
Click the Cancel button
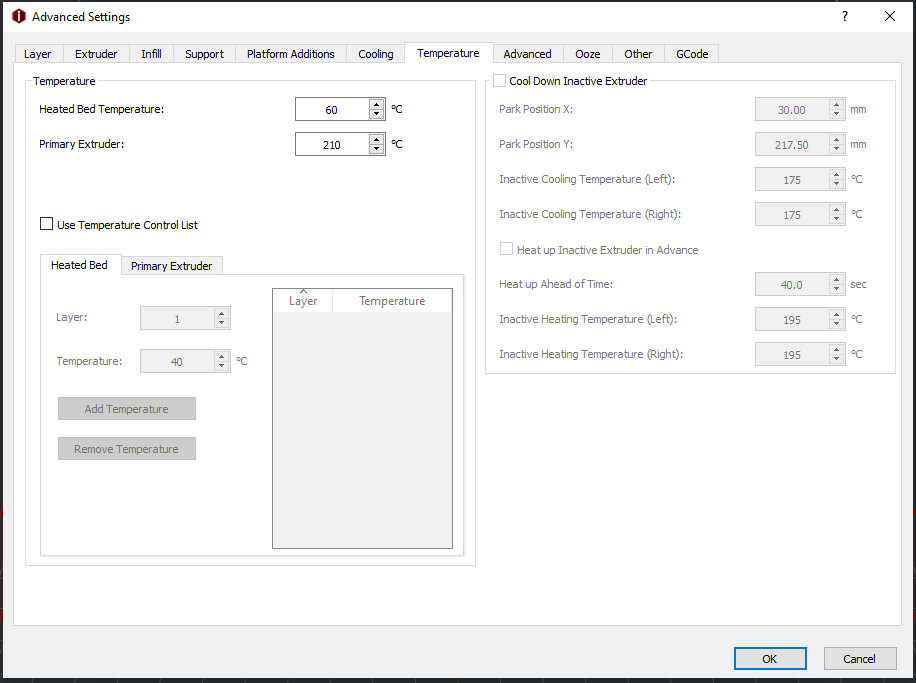[859, 658]
